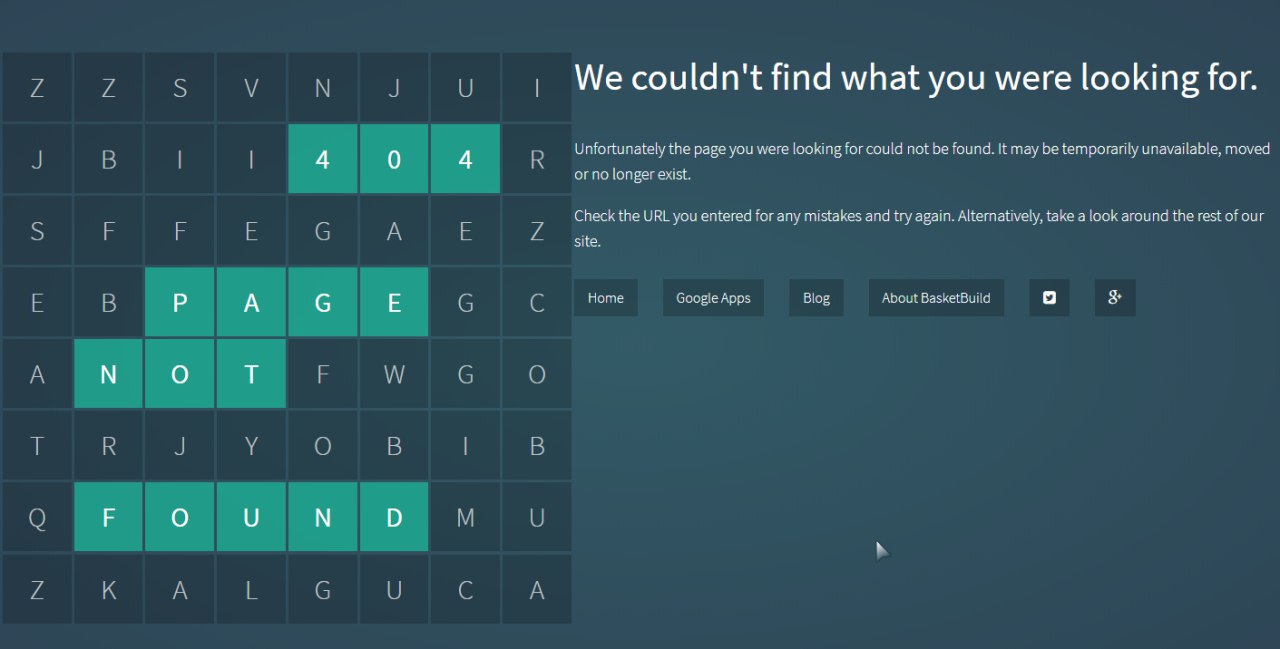Select the highlighted F tile in FOUND
The height and width of the screenshot is (649, 1280).
pyautogui.click(x=108, y=518)
